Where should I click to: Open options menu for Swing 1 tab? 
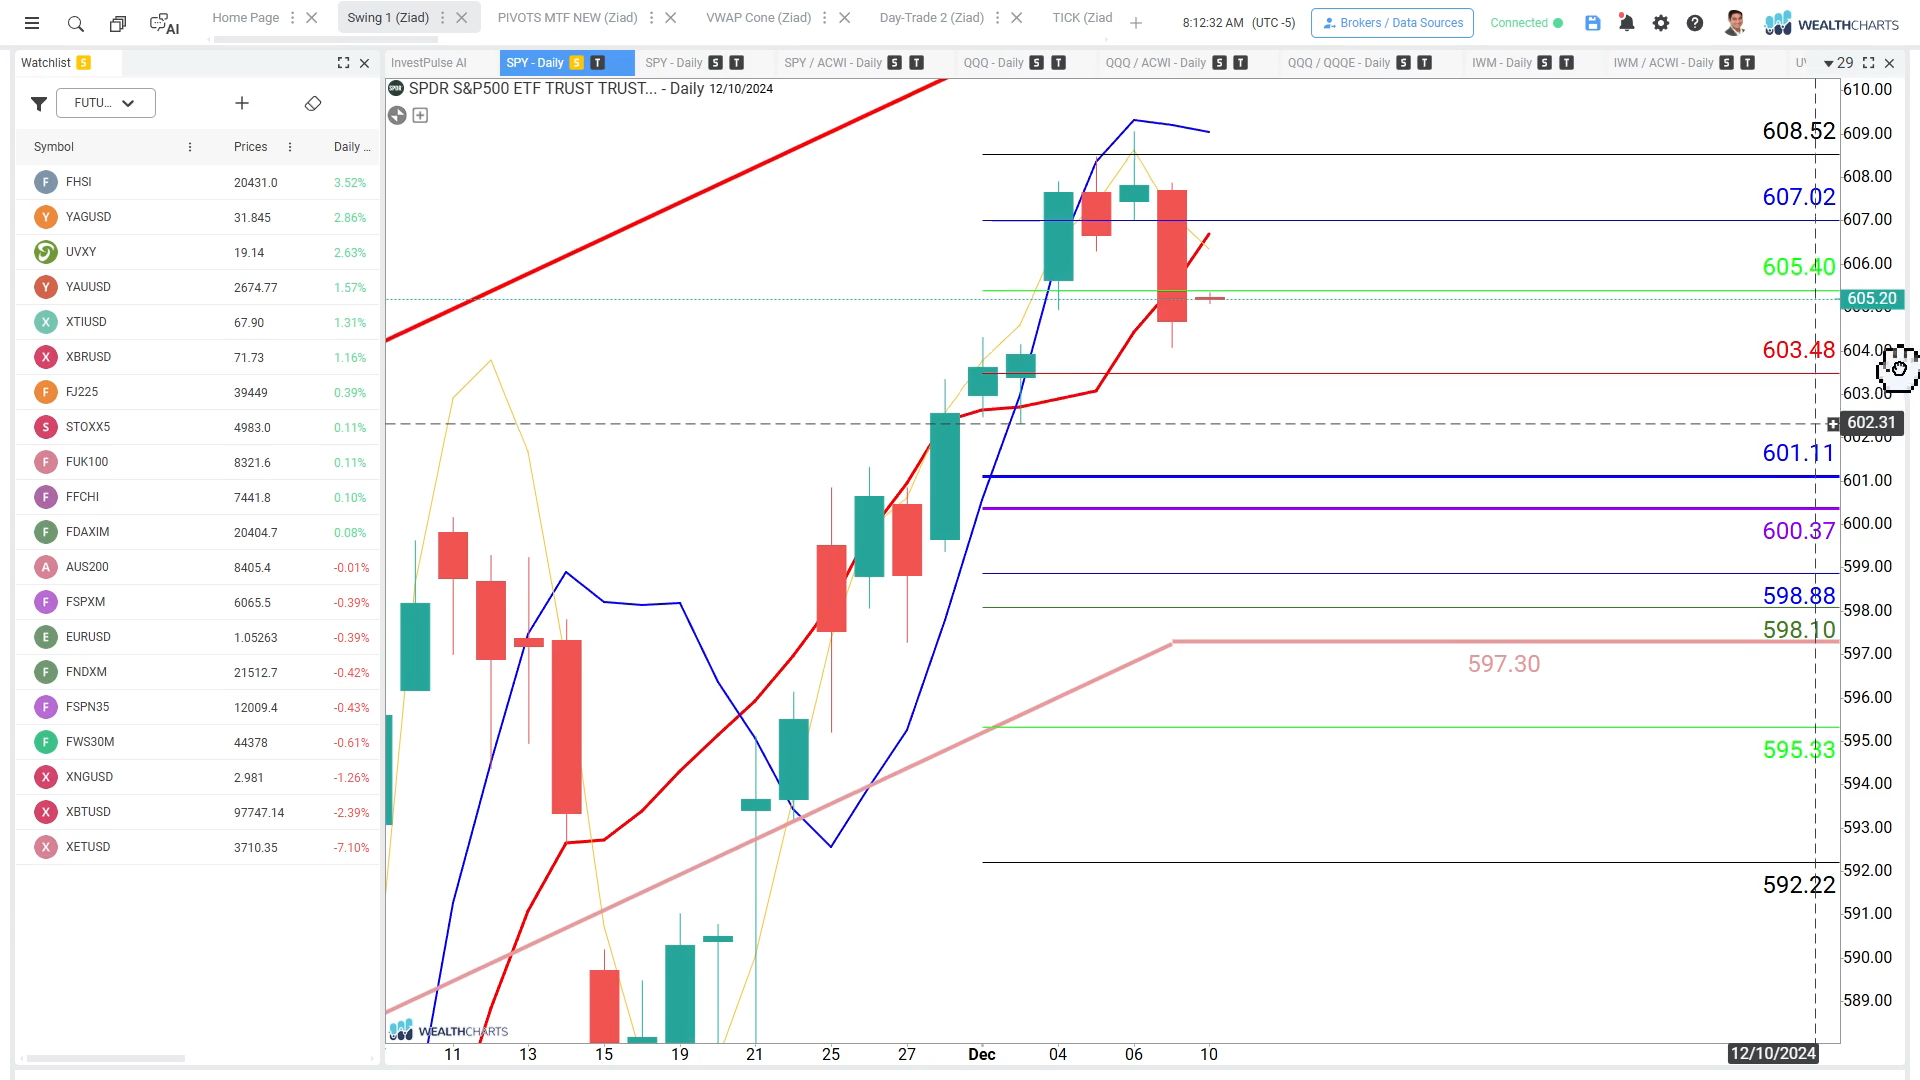pyautogui.click(x=442, y=18)
